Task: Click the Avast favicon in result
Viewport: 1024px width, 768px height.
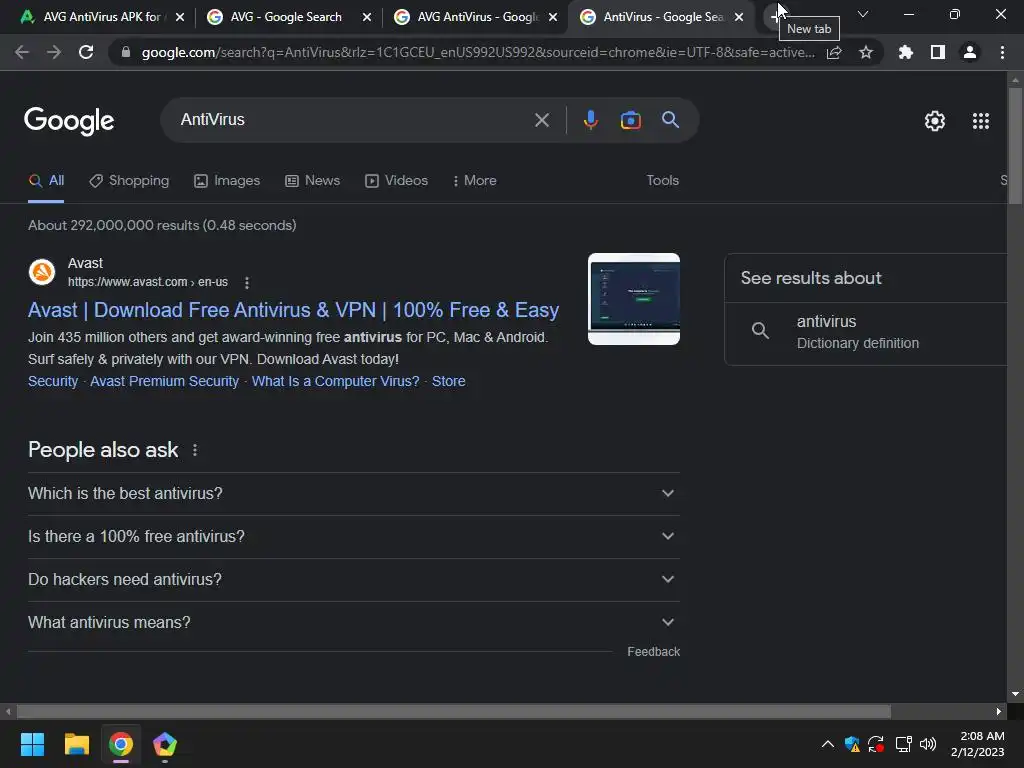Action: tap(42, 272)
